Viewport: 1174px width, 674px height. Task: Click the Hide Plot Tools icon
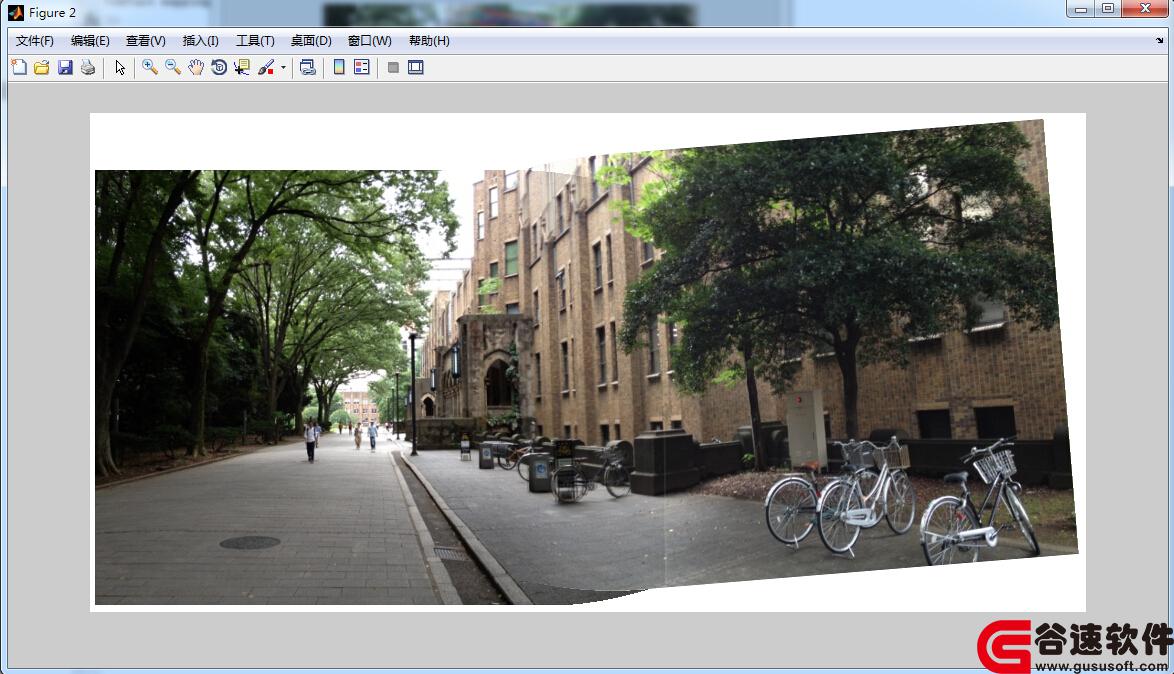point(393,67)
